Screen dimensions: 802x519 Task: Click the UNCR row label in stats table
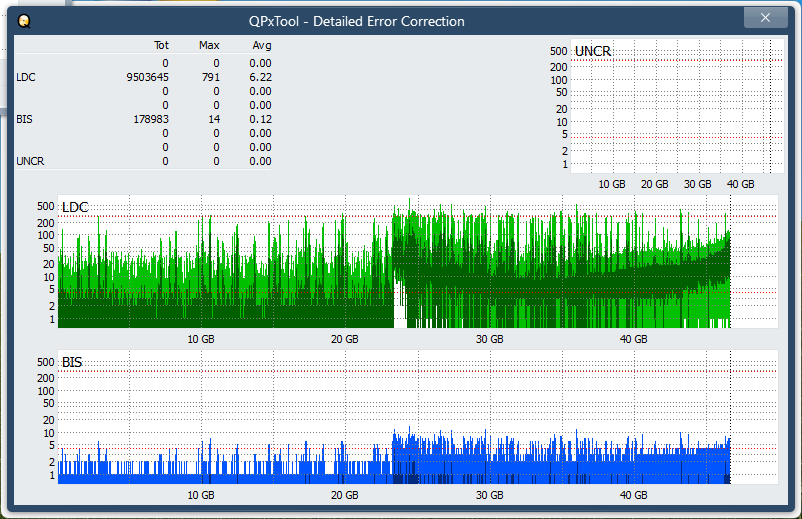(x=30, y=161)
